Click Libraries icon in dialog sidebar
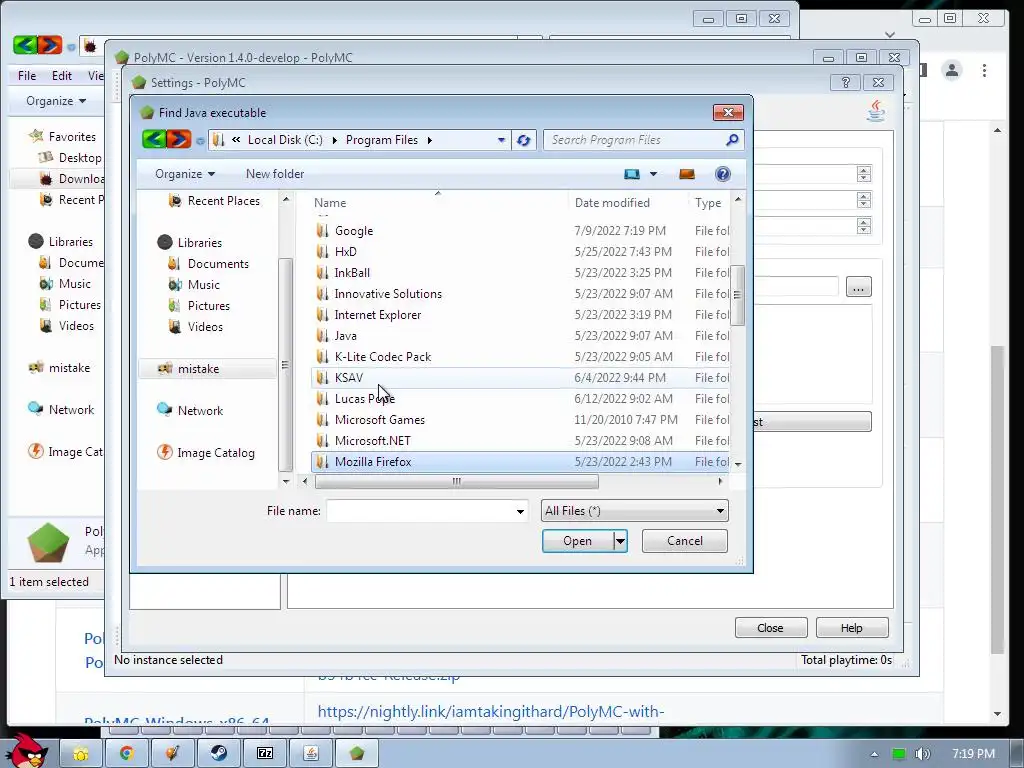 [x=165, y=243]
